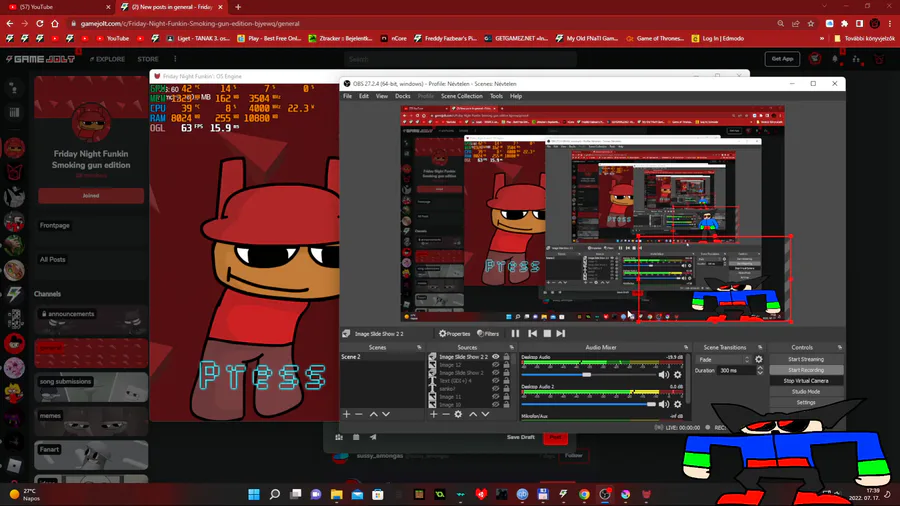This screenshot has width=900, height=506.
Task: Skip to next slide in OBS source toolbar
Action: coord(561,333)
